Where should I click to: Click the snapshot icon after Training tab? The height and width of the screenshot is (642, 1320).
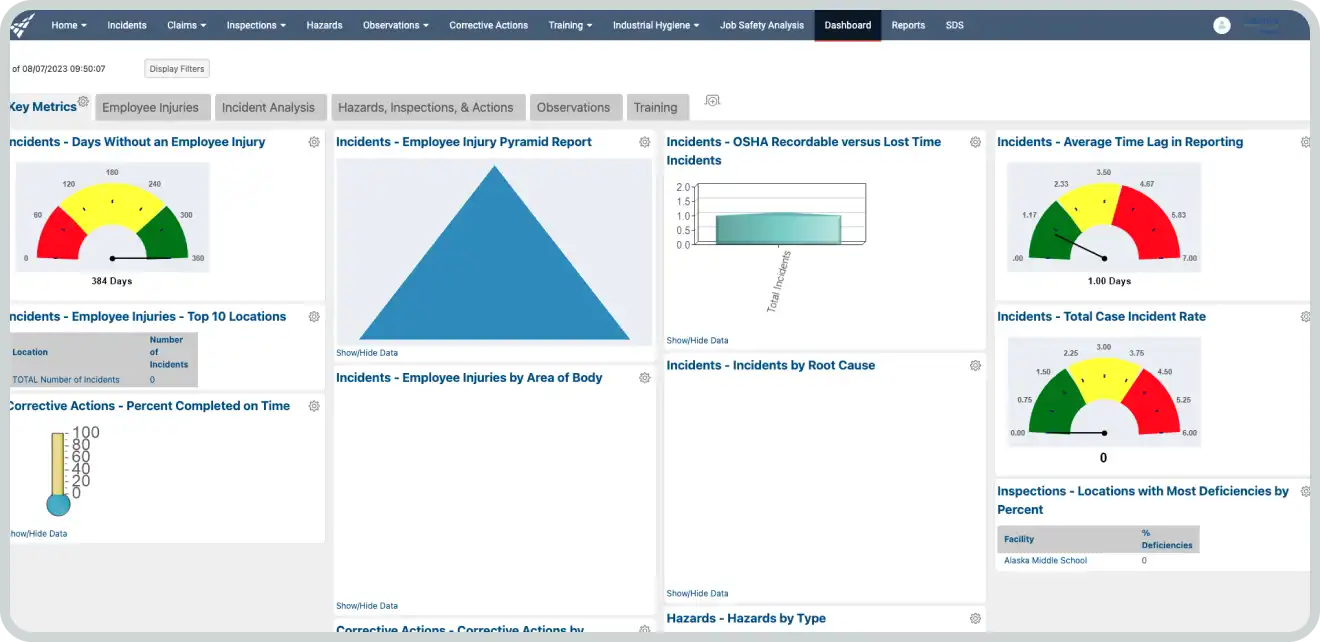coord(712,101)
